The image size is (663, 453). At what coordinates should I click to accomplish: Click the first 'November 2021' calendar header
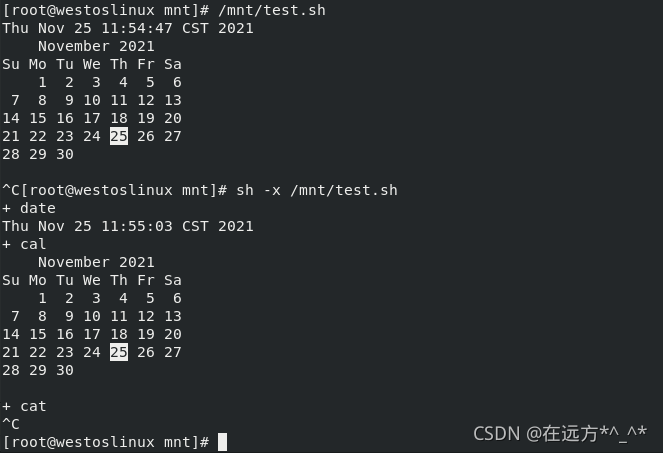tap(96, 46)
